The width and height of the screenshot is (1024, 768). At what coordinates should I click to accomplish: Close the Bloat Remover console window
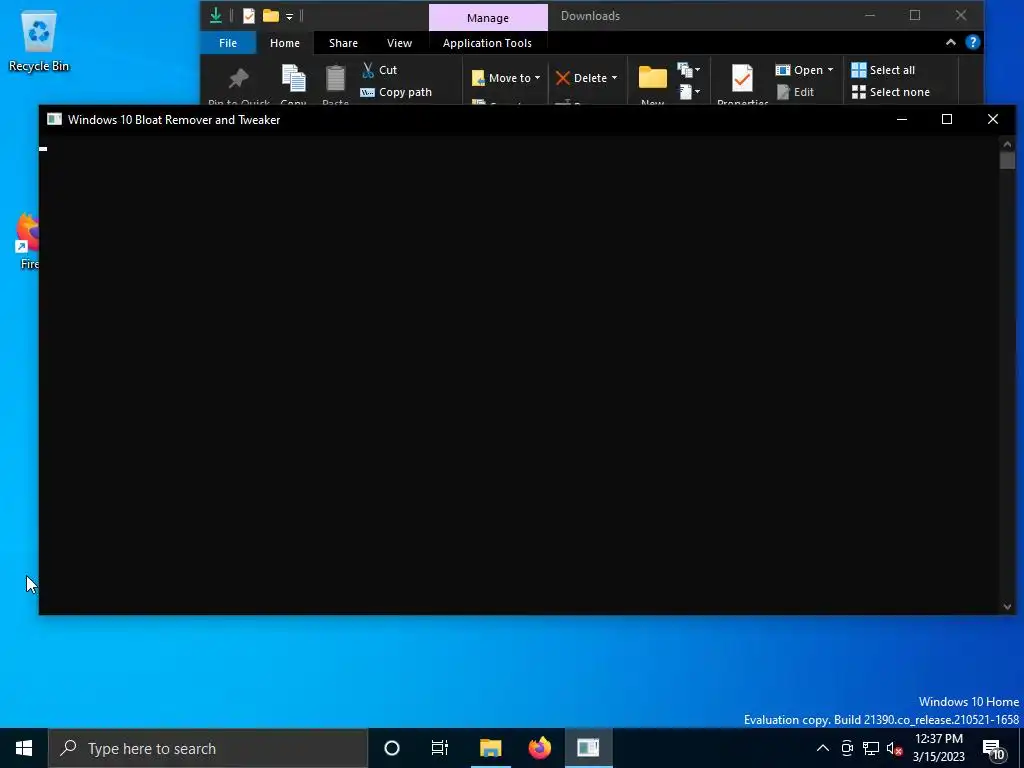click(993, 120)
